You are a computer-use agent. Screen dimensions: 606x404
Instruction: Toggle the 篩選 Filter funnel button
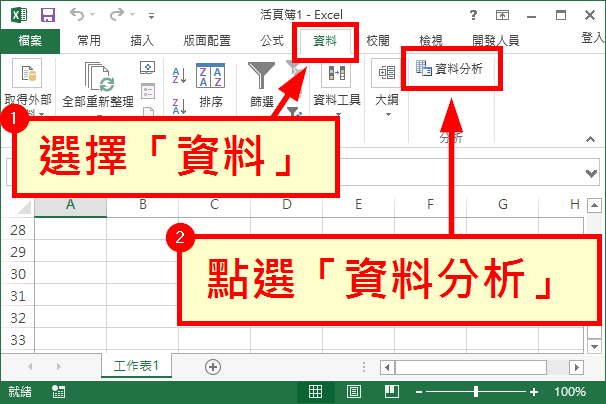(x=262, y=76)
